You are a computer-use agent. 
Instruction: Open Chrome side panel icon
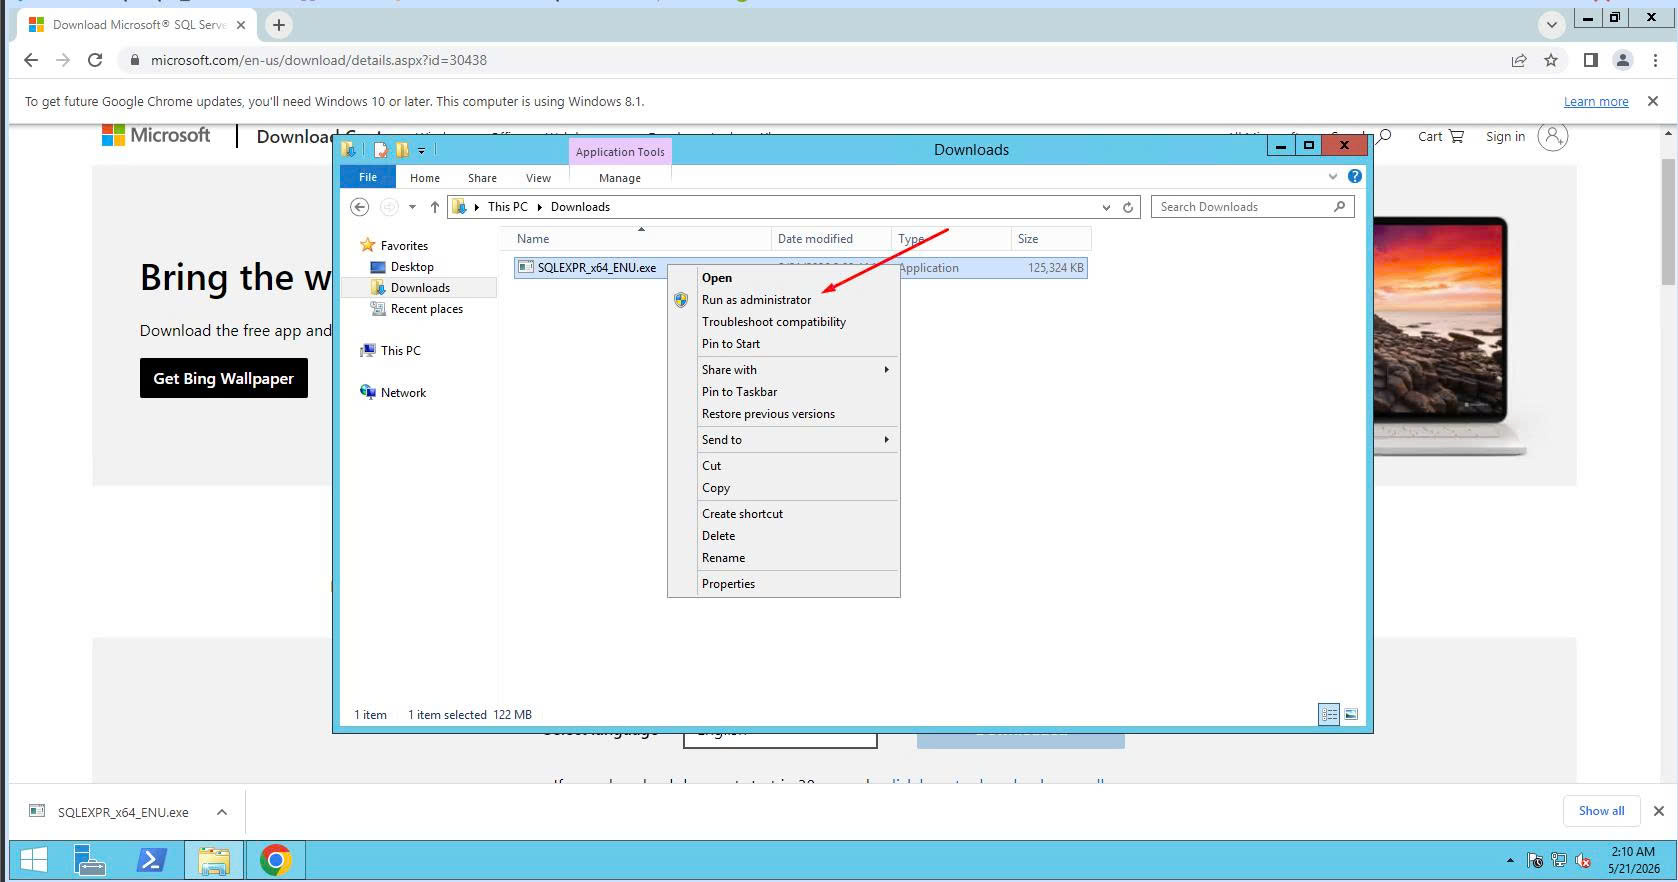coord(1590,60)
